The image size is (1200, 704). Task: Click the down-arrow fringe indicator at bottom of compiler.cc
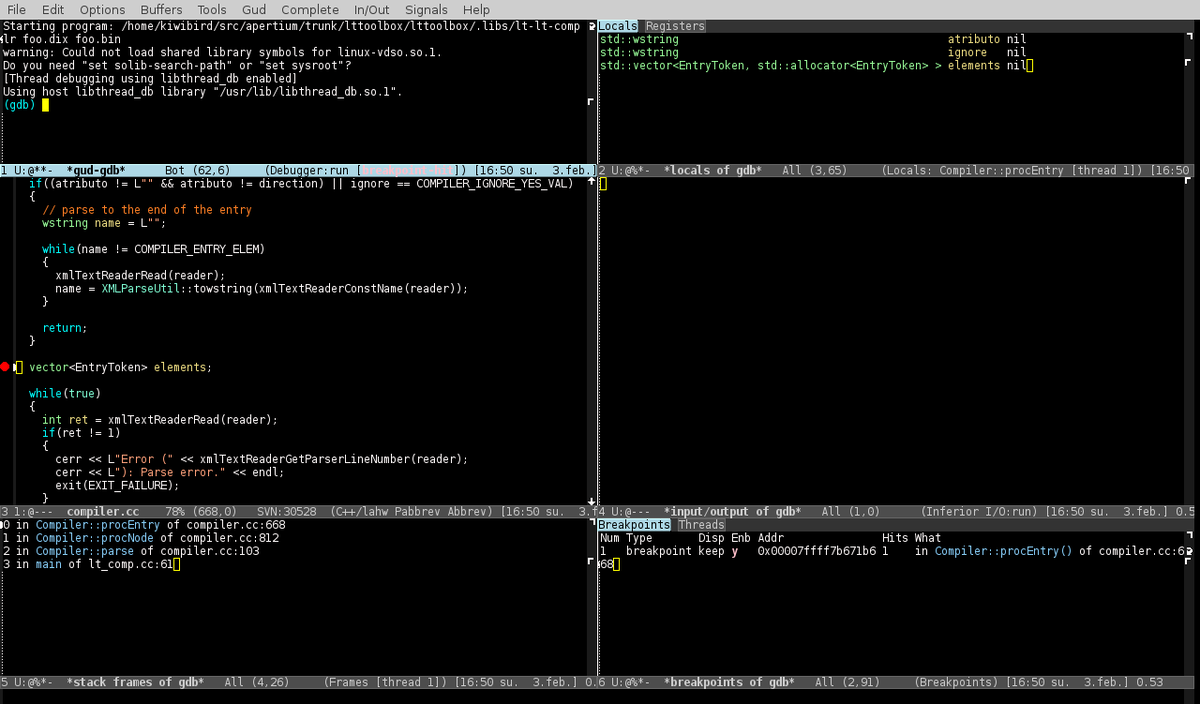click(x=591, y=500)
